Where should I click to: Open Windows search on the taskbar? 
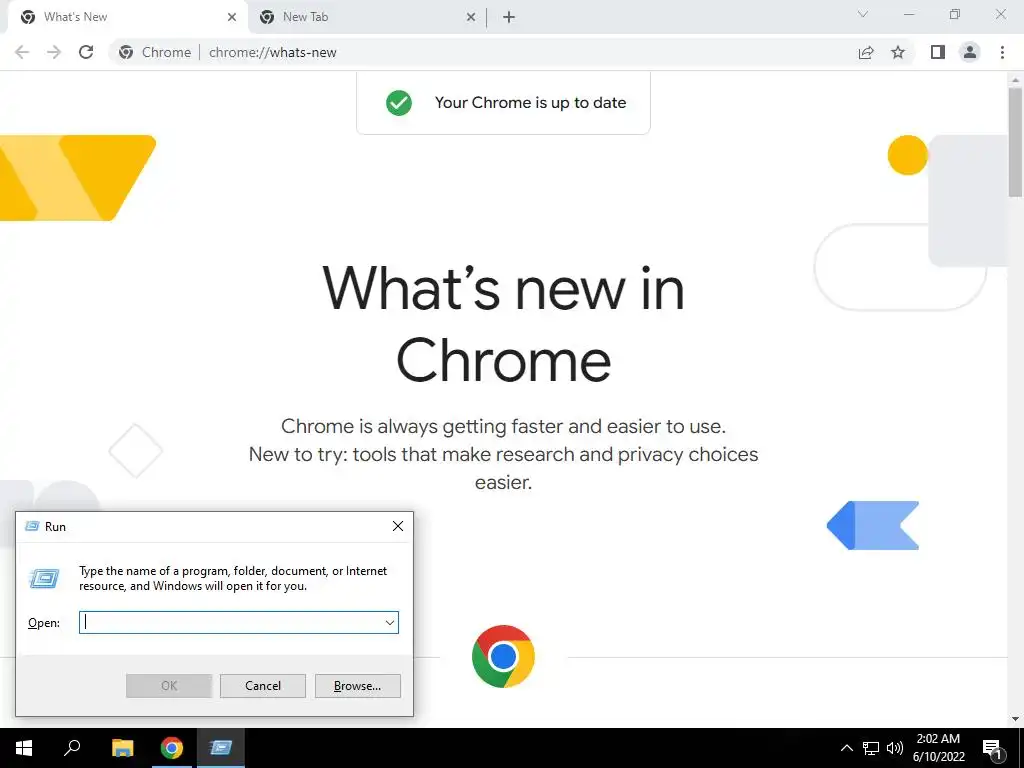[x=72, y=748]
